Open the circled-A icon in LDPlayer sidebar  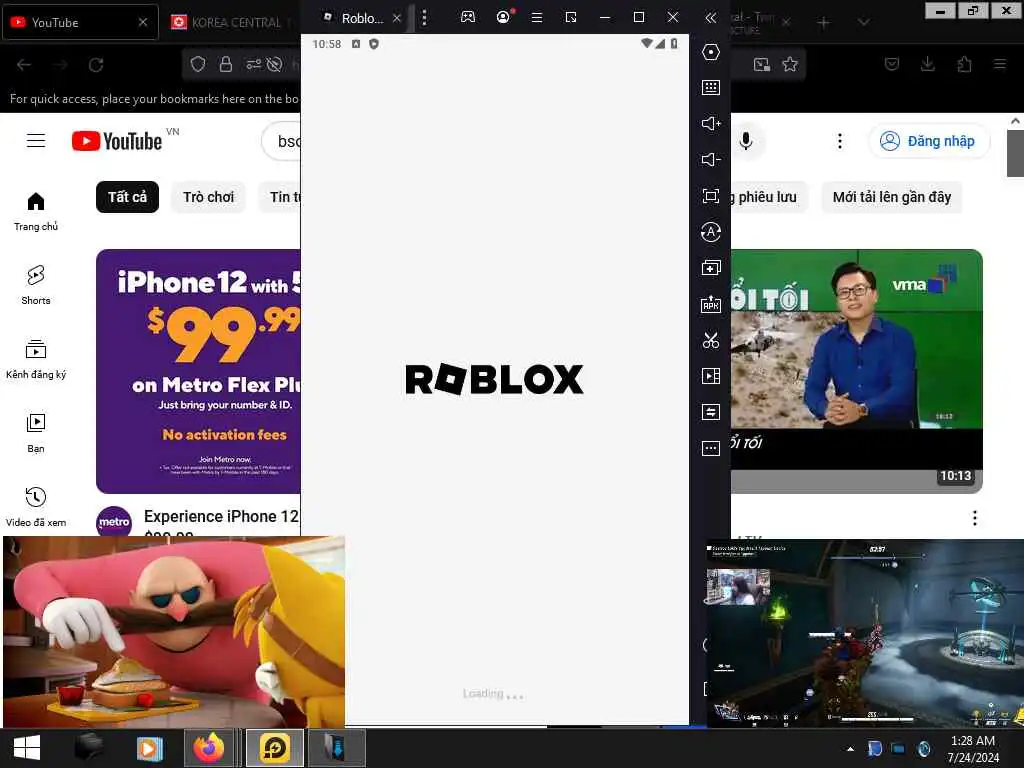click(x=711, y=232)
